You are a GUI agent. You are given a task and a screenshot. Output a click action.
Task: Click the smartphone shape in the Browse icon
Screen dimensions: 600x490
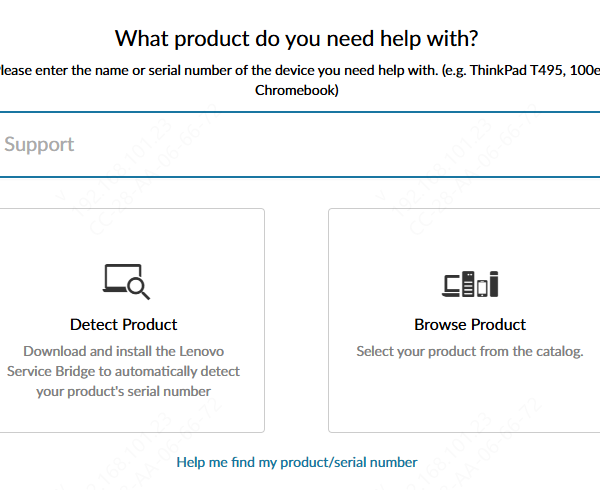(x=482, y=288)
